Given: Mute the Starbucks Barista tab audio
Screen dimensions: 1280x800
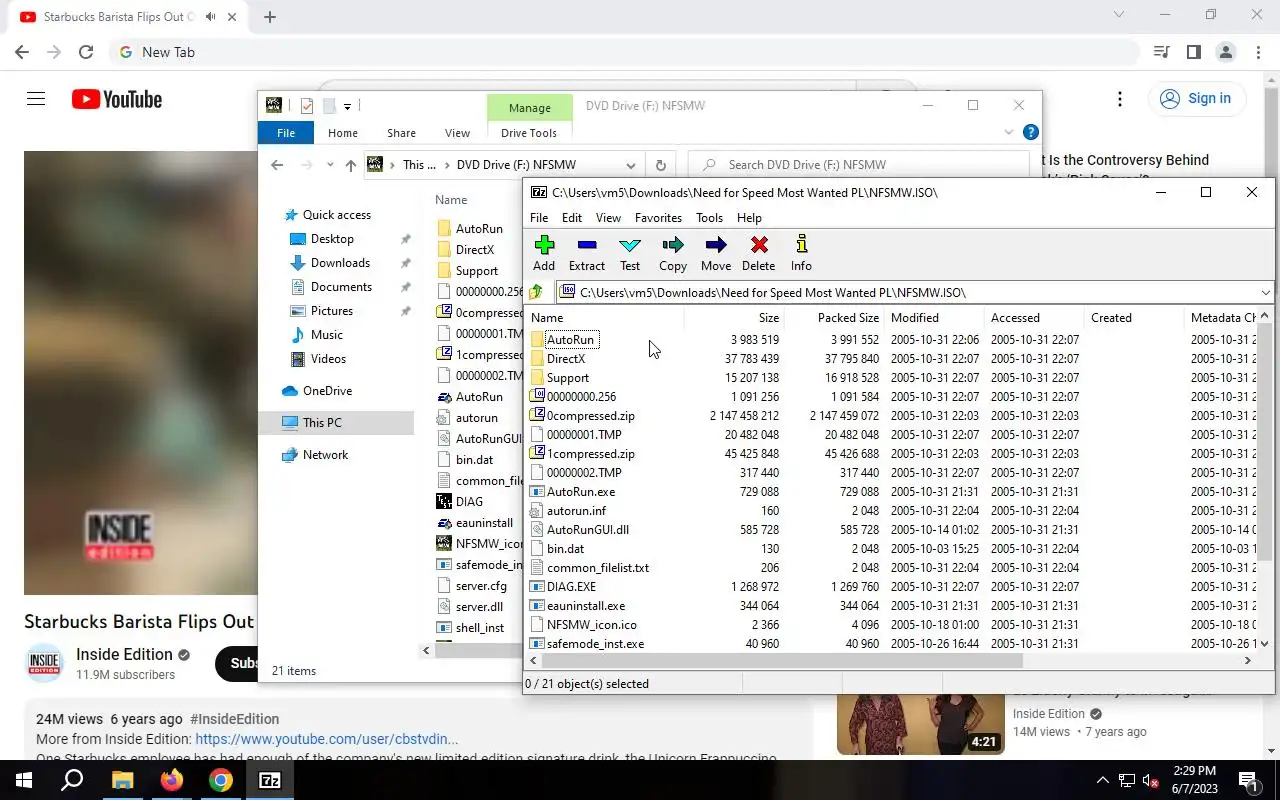Looking at the screenshot, I should [210, 17].
